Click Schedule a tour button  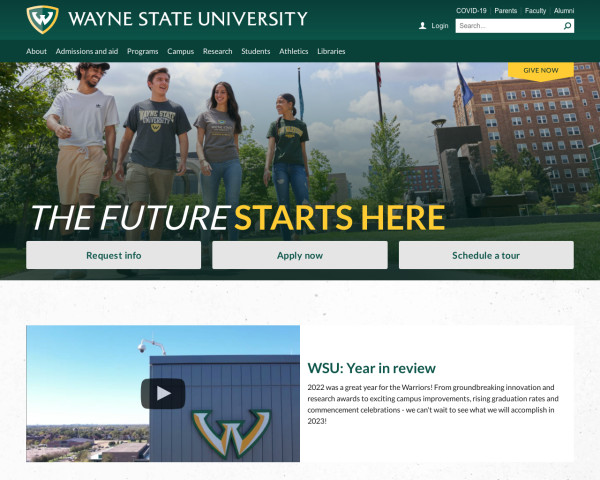(x=486, y=255)
